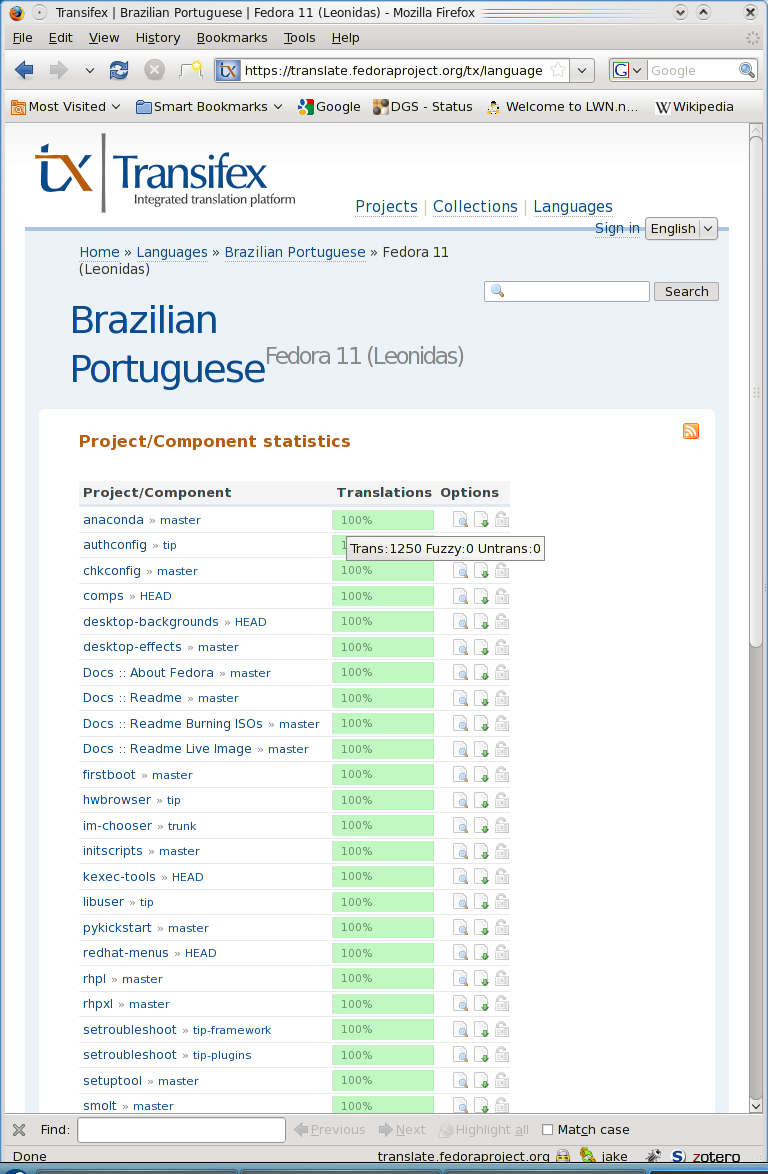Download the anaconda master translation file
The image size is (768, 1174).
click(x=481, y=520)
